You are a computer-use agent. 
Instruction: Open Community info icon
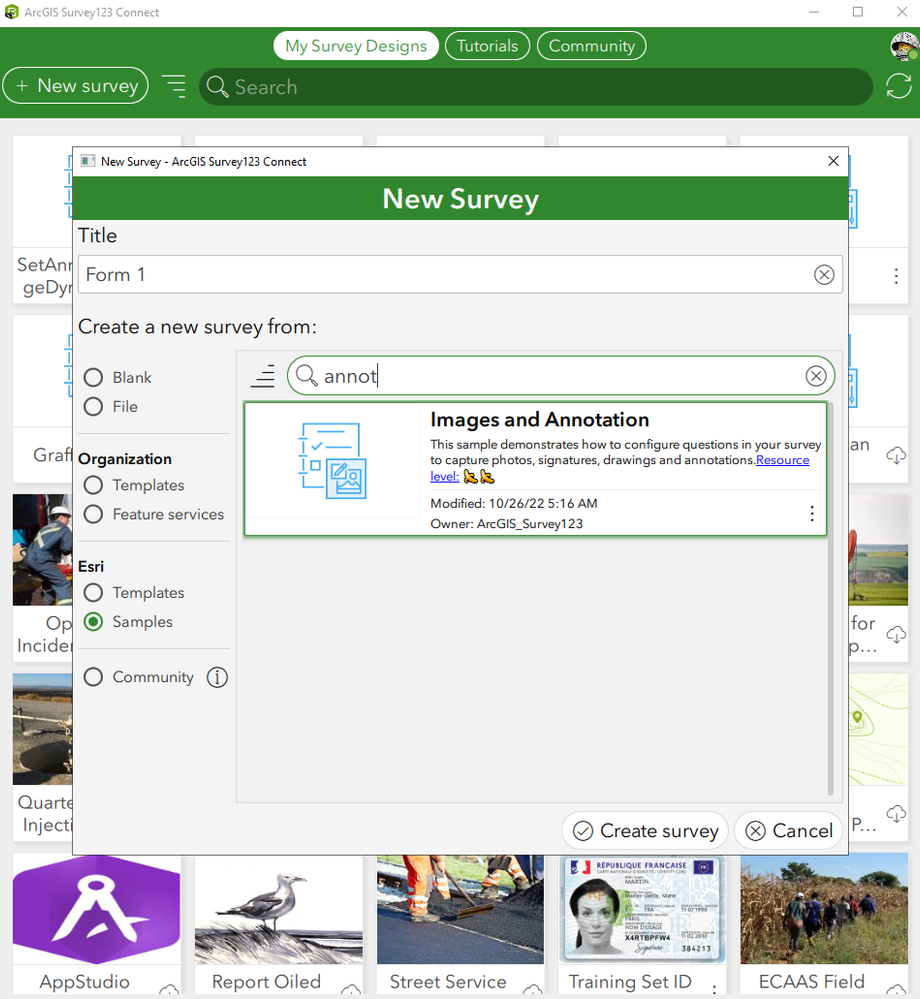click(217, 677)
